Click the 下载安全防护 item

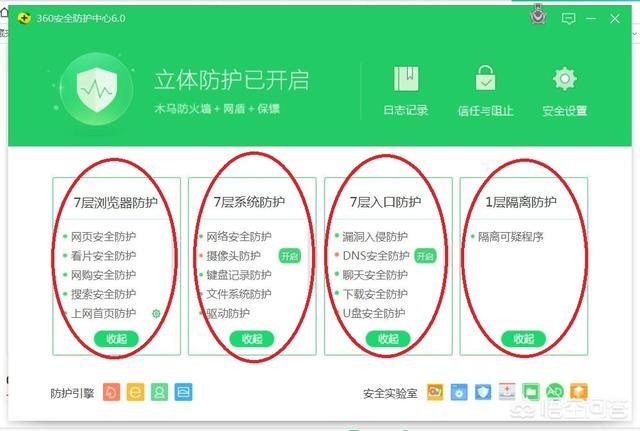pos(375,294)
